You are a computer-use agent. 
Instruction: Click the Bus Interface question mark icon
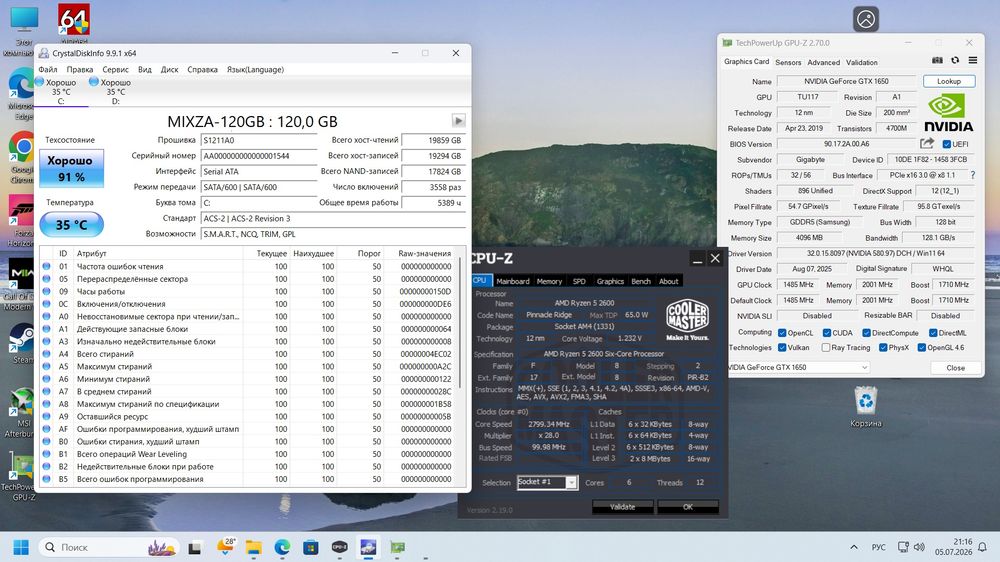[973, 175]
